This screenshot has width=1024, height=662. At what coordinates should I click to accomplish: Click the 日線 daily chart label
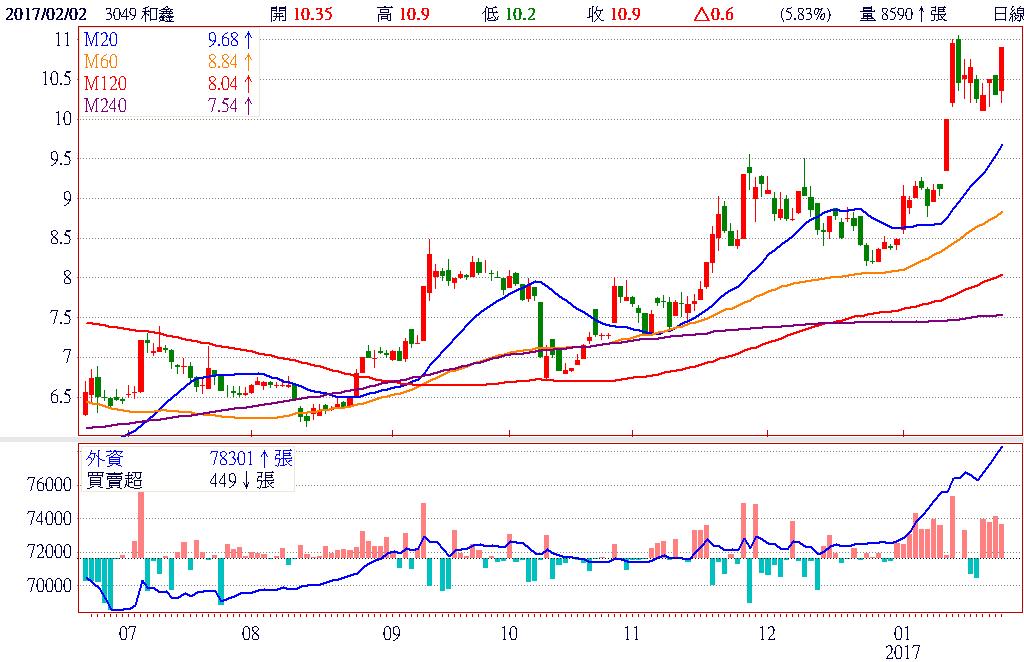tap(1007, 14)
